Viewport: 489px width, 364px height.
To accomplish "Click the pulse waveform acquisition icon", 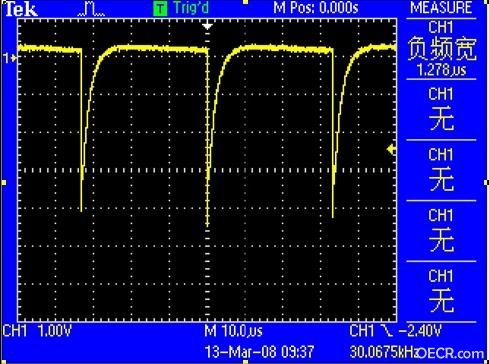I will point(91,9).
